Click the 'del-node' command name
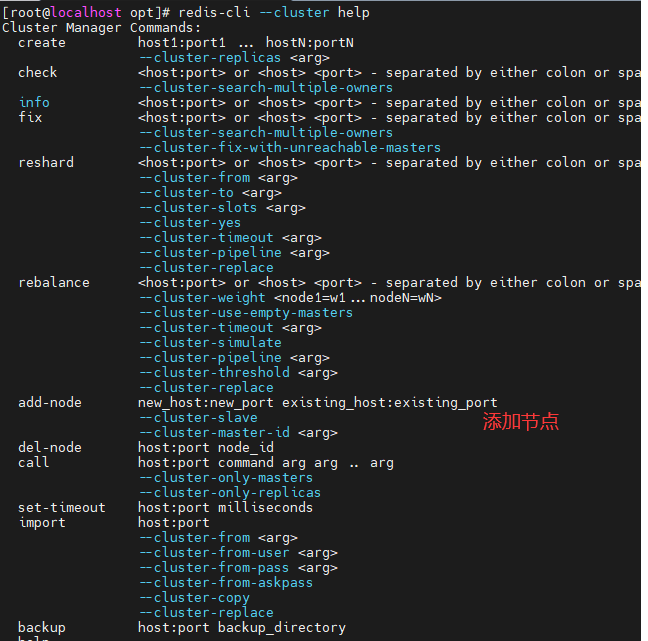 point(50,448)
